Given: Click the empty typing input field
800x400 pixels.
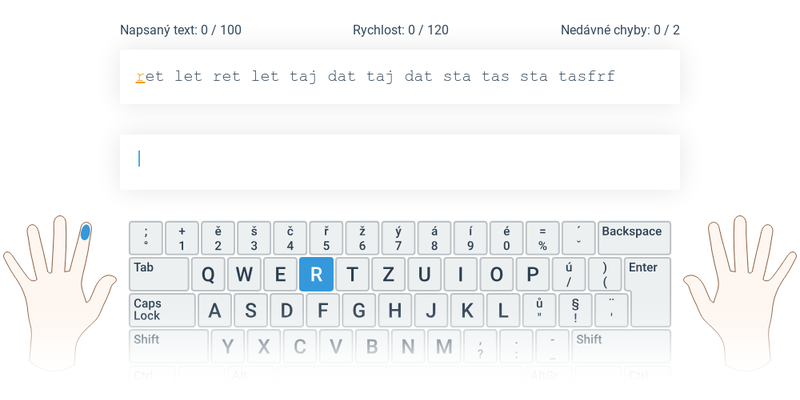Looking at the screenshot, I should point(400,162).
